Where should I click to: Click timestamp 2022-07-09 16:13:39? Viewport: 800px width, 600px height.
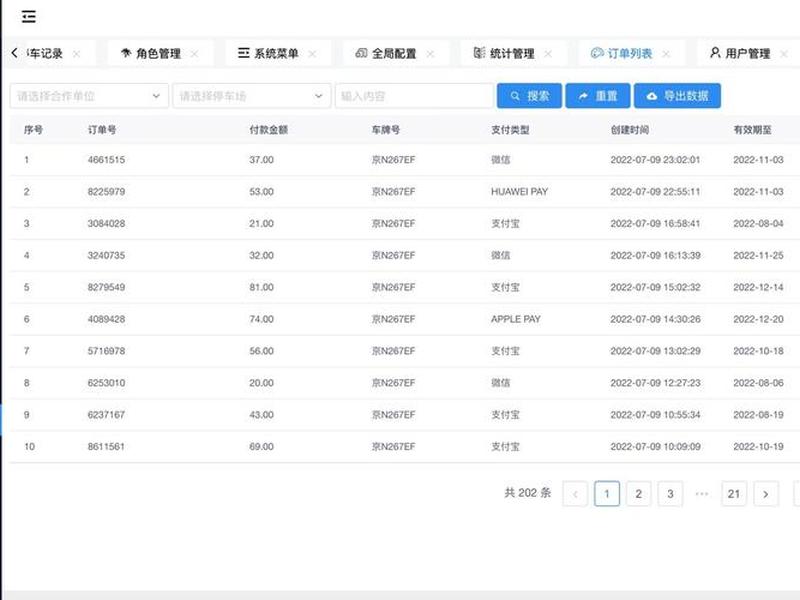(x=656, y=256)
